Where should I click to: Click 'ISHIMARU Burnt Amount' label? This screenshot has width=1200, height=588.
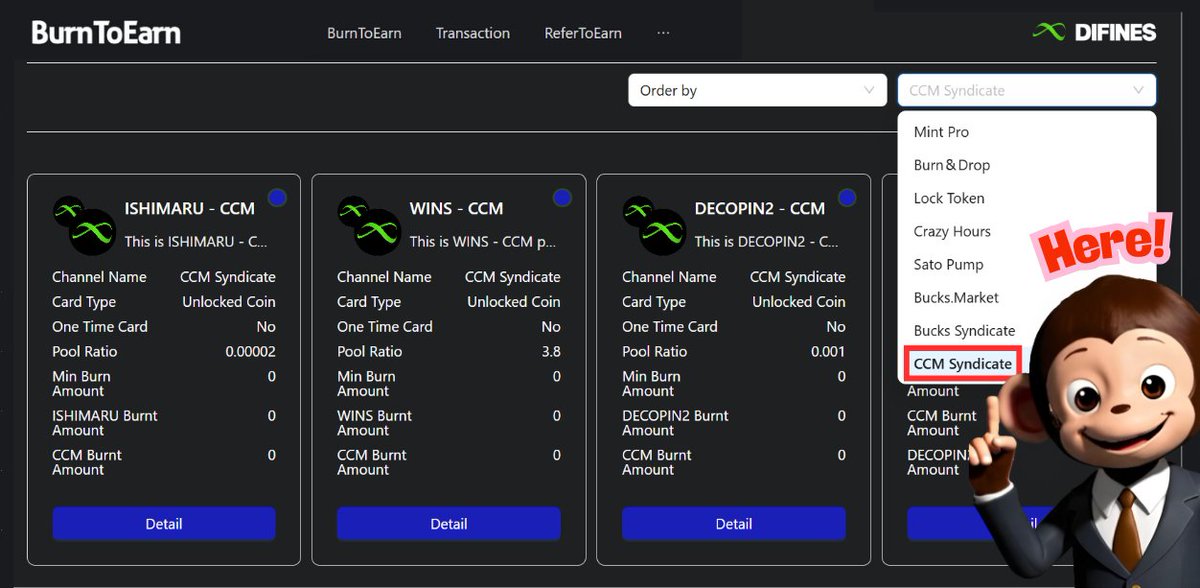(x=105, y=423)
